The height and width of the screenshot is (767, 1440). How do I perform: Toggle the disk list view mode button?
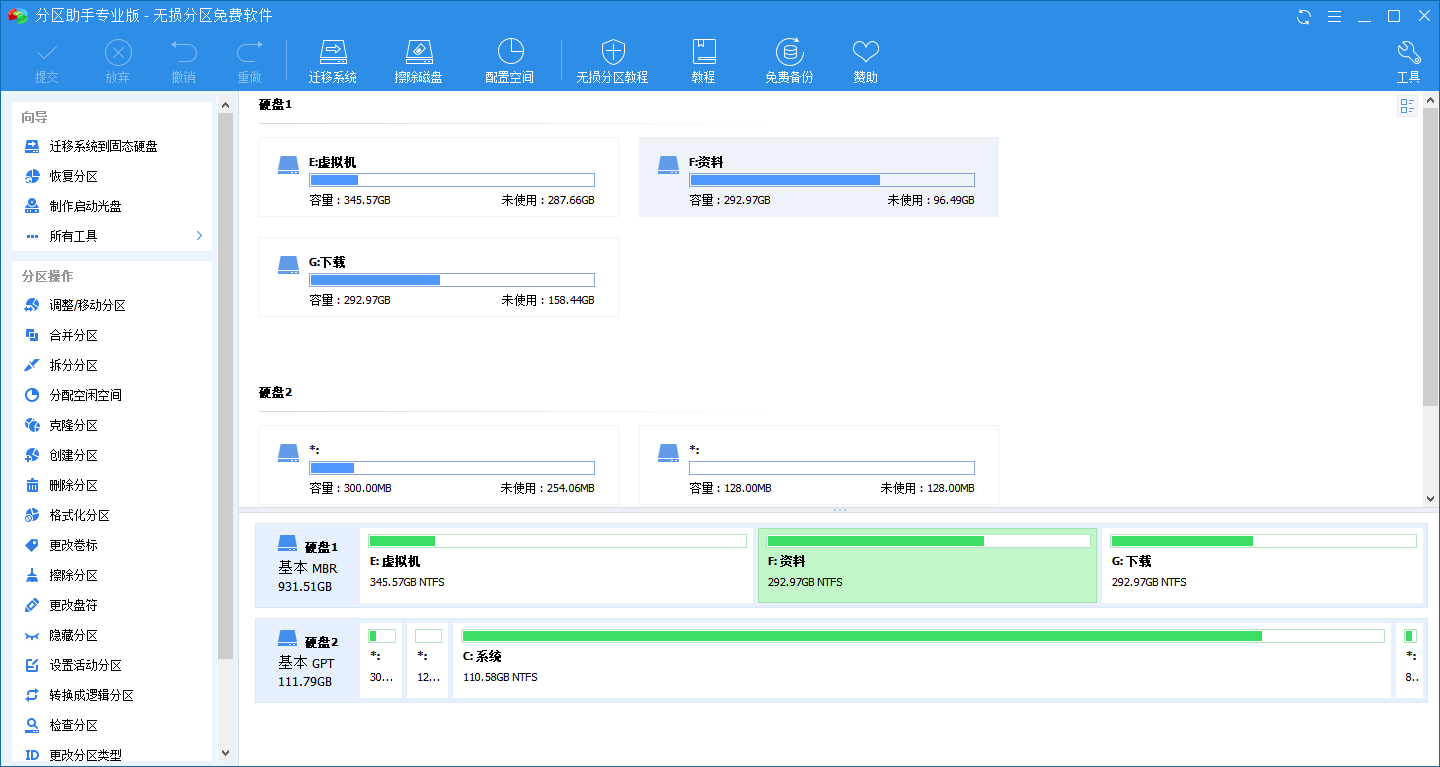(1407, 106)
